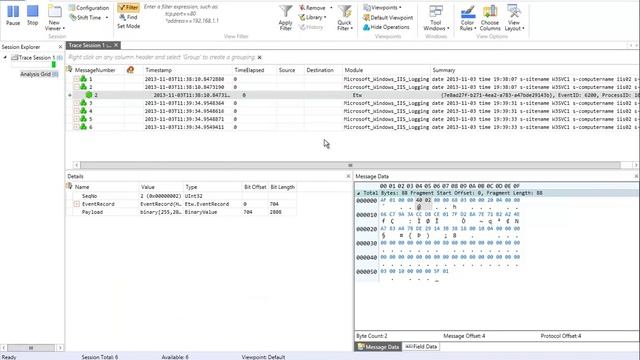Expand message row 5

(76, 119)
